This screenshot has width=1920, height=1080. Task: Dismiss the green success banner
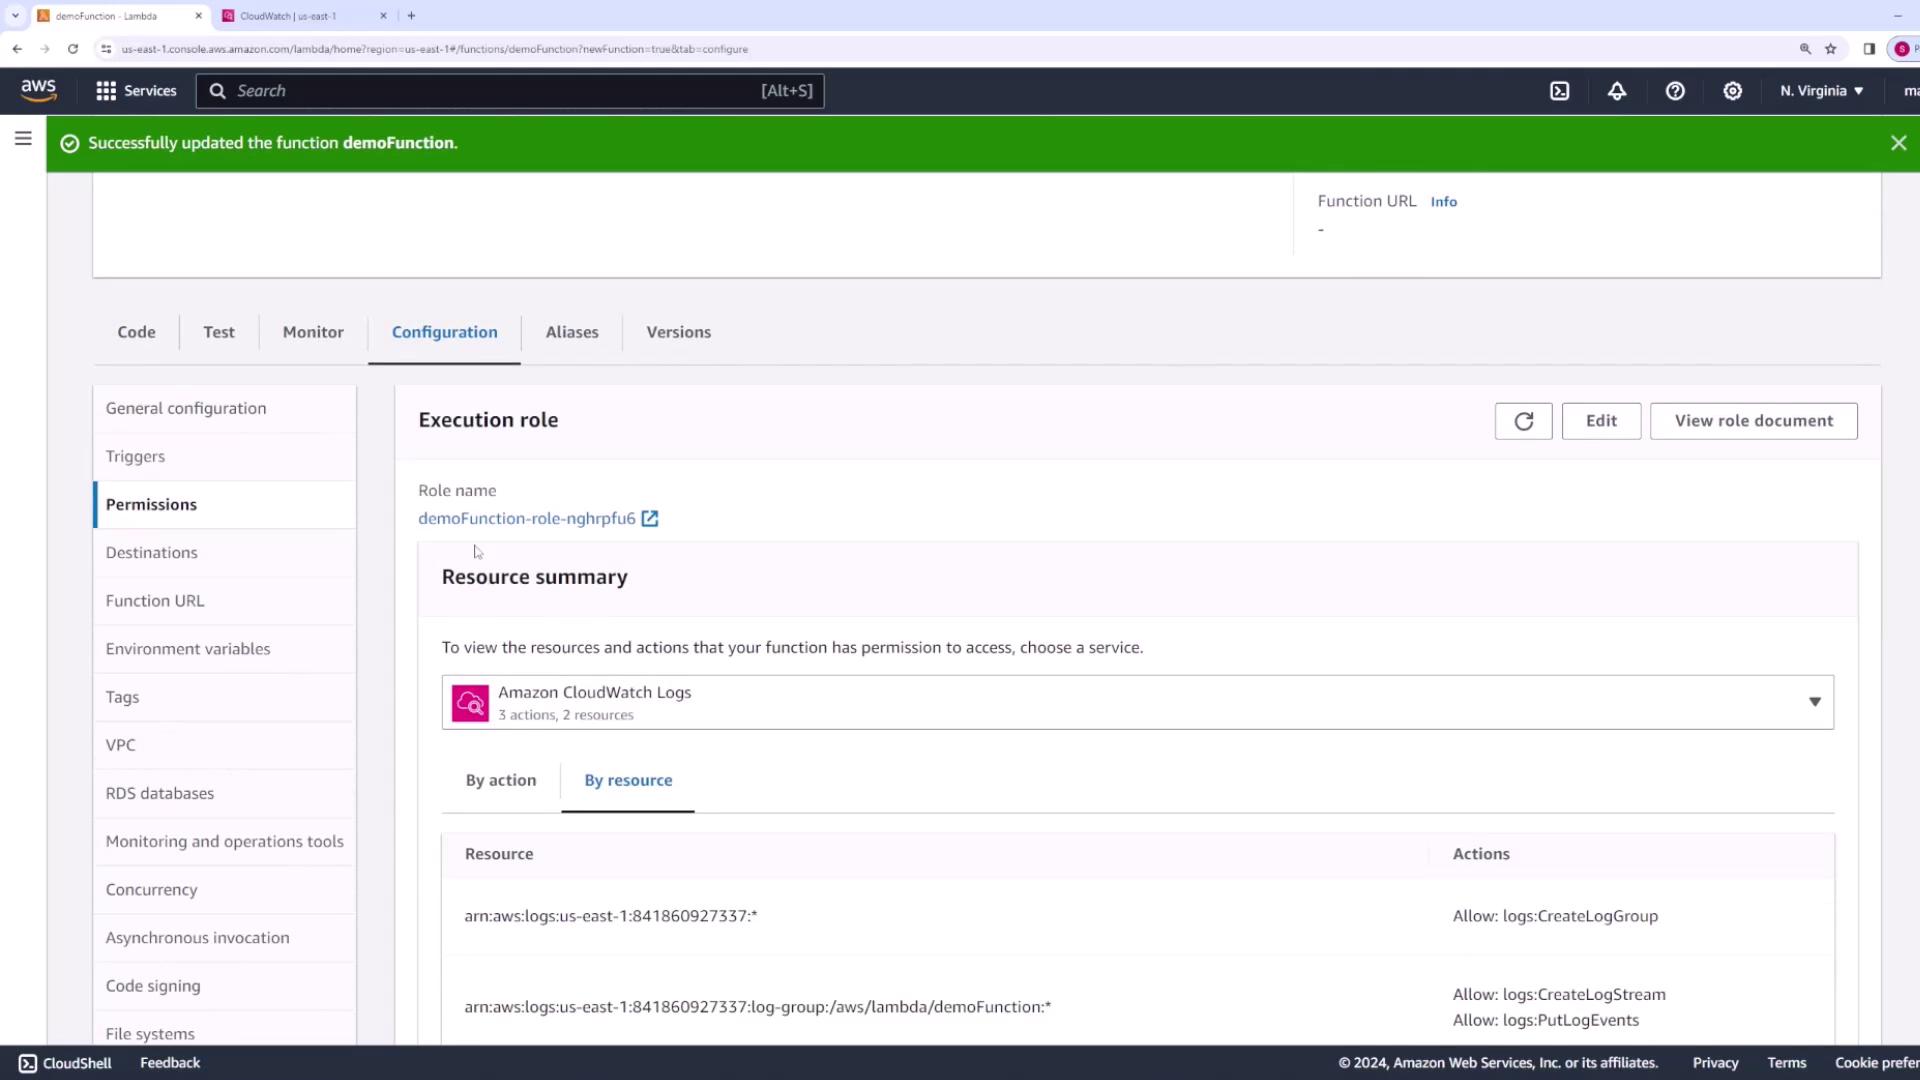tap(1898, 143)
